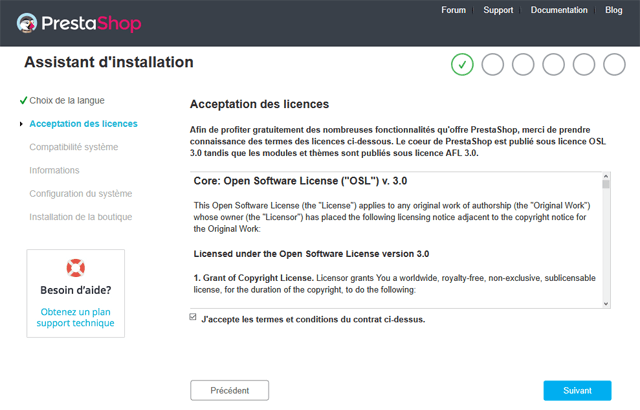The image size is (640, 410).
Task: Click the Précédent button
Action: tap(229, 390)
